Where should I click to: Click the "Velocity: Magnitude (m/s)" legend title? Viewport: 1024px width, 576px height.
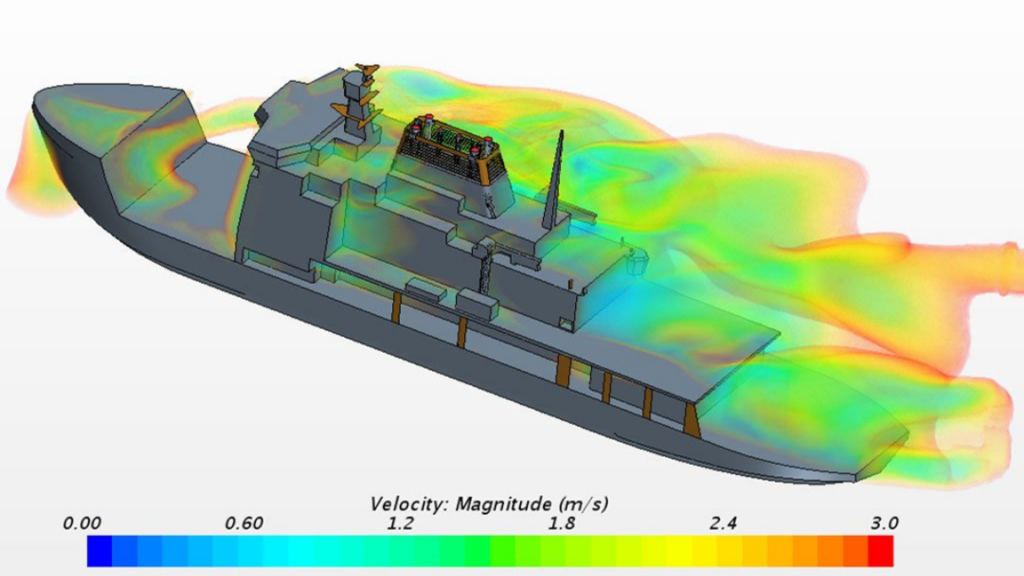(x=489, y=504)
